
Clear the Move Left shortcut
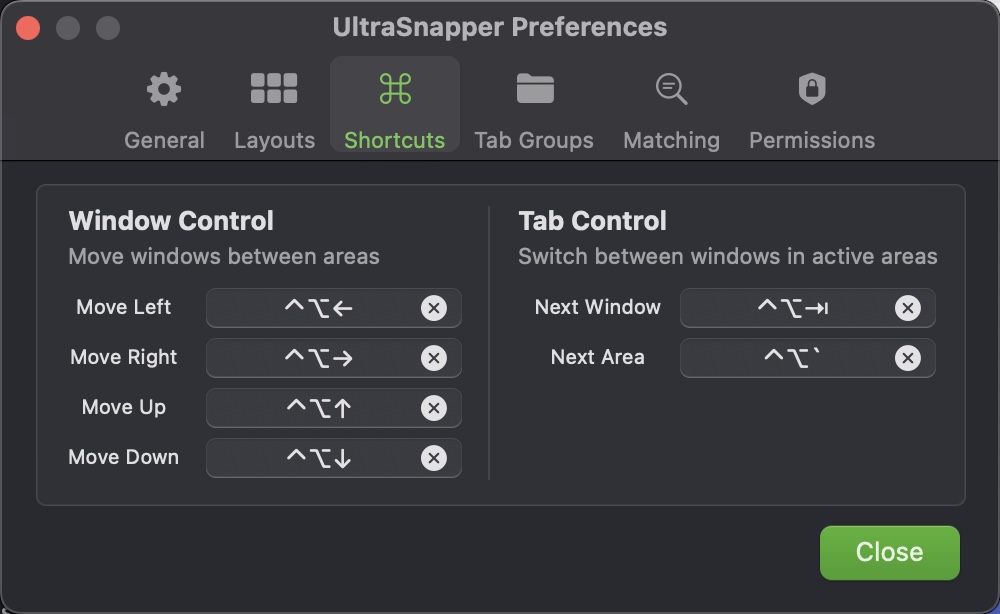click(434, 308)
